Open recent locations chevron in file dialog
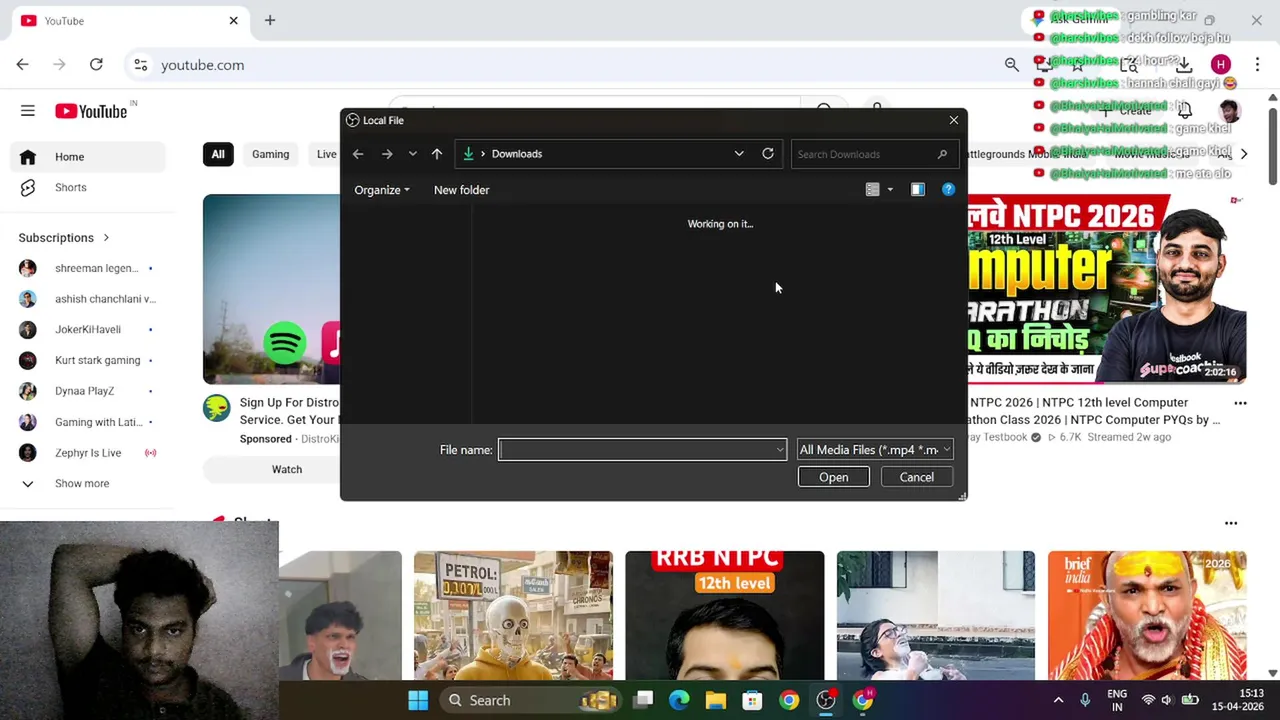The image size is (1280, 720). click(412, 154)
